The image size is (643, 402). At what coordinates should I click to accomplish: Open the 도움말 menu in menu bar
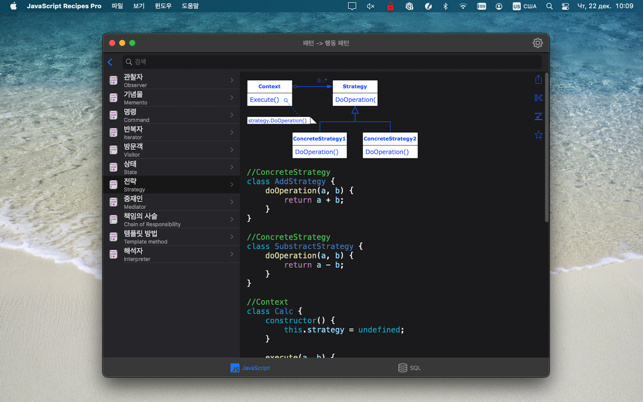(x=190, y=6)
